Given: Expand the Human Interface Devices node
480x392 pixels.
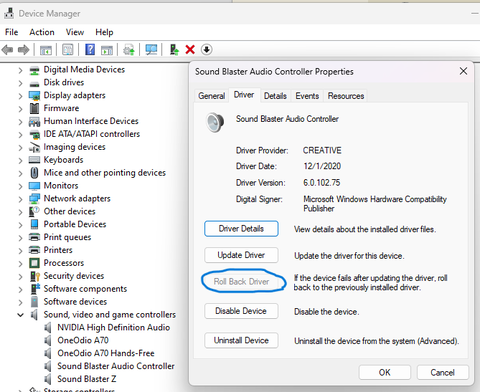Looking at the screenshot, I should coord(20,122).
